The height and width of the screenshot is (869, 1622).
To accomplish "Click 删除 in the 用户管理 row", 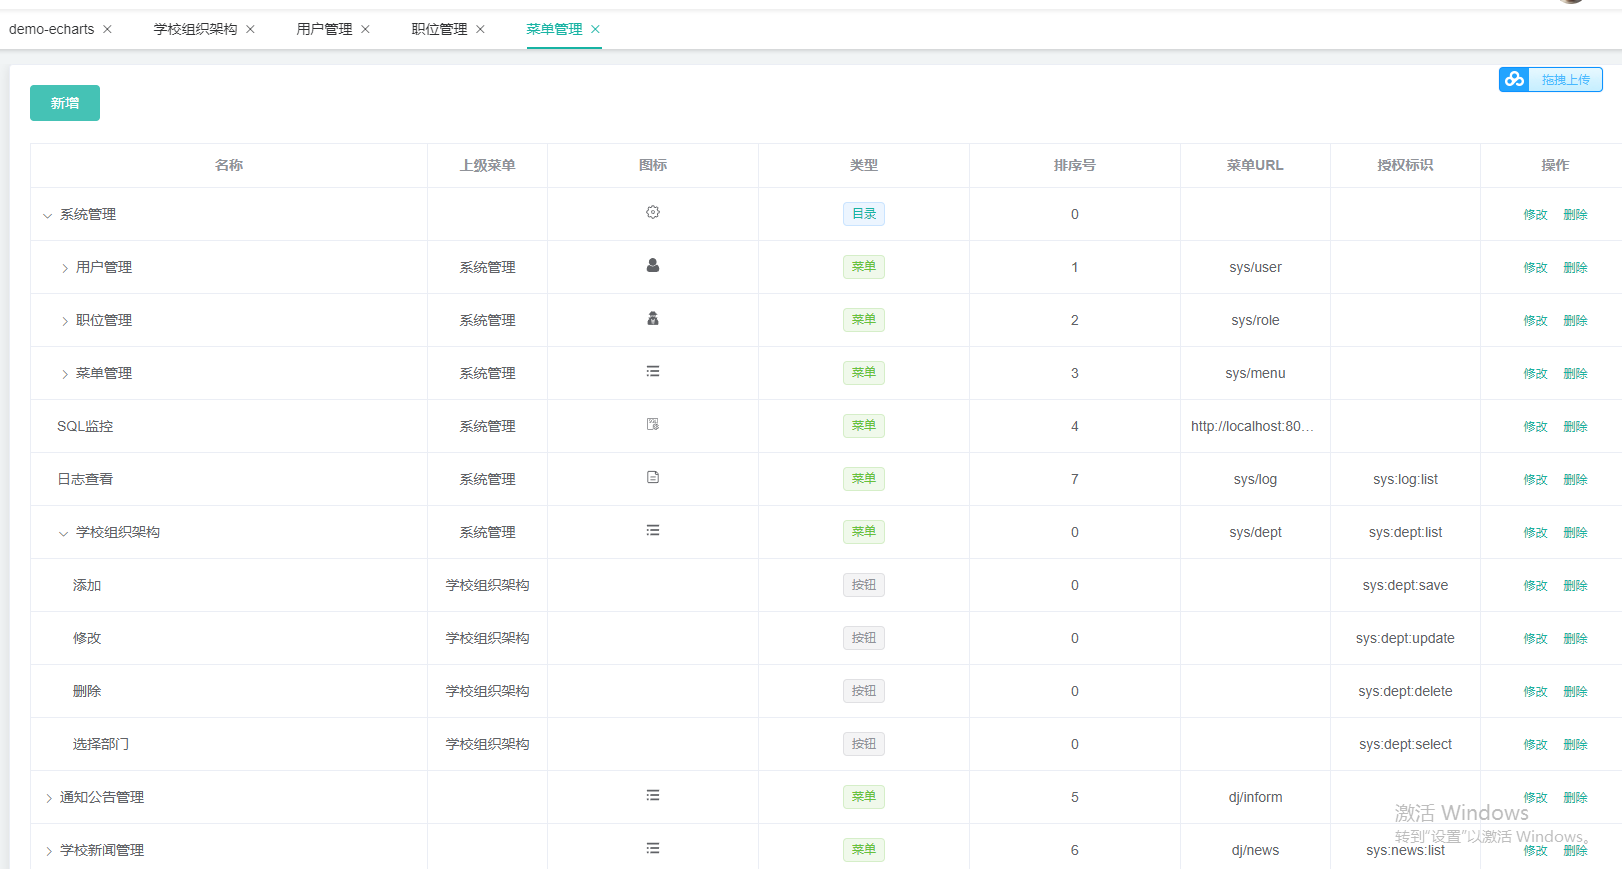I will [x=1575, y=268].
